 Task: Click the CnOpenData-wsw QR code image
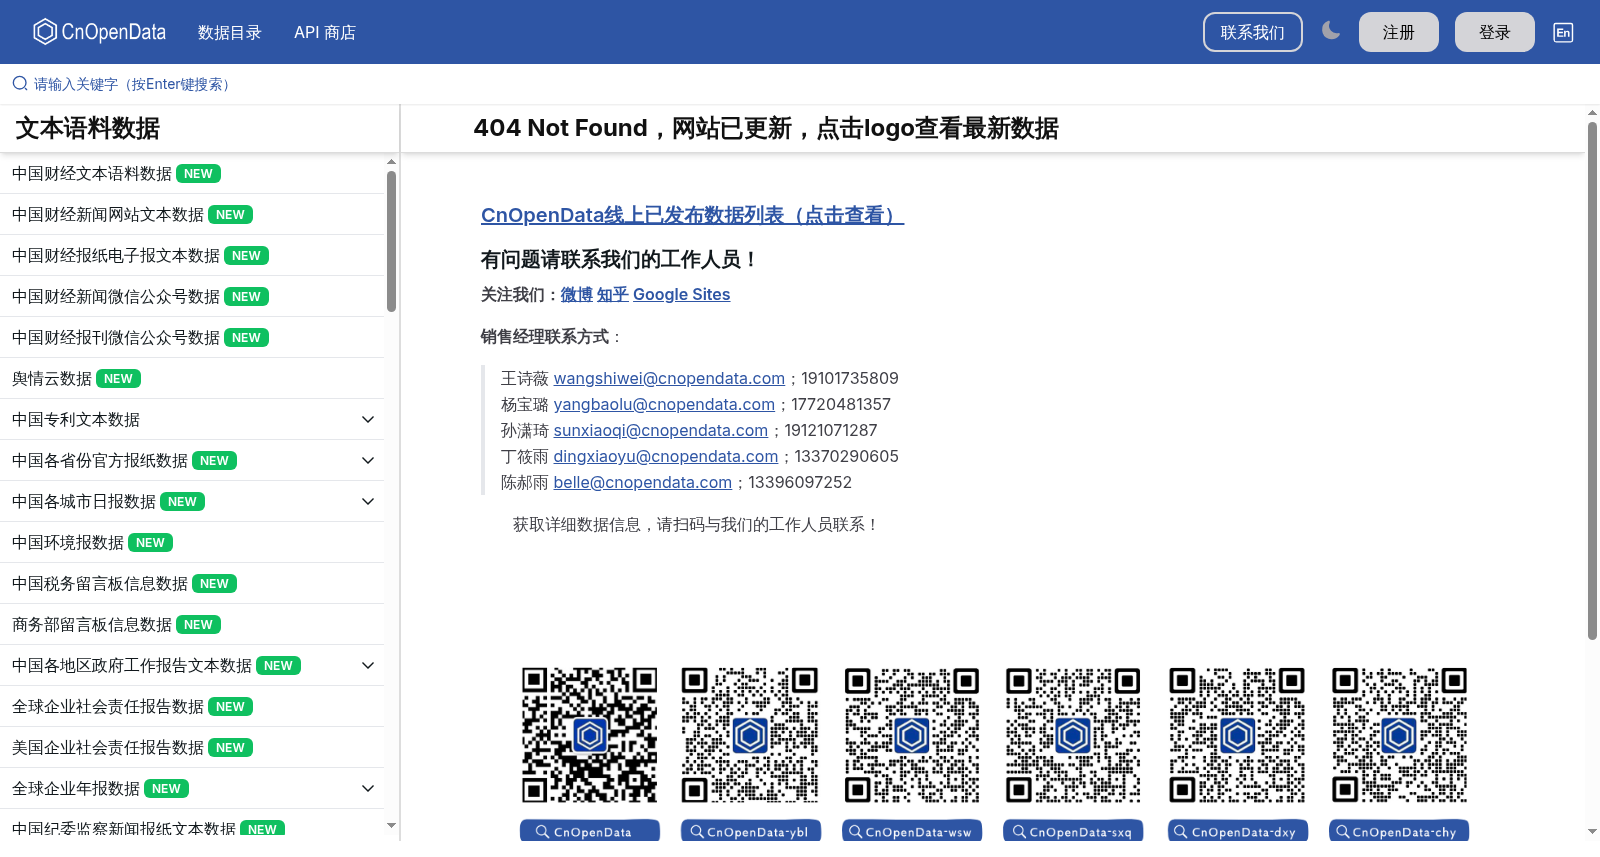pos(912,735)
